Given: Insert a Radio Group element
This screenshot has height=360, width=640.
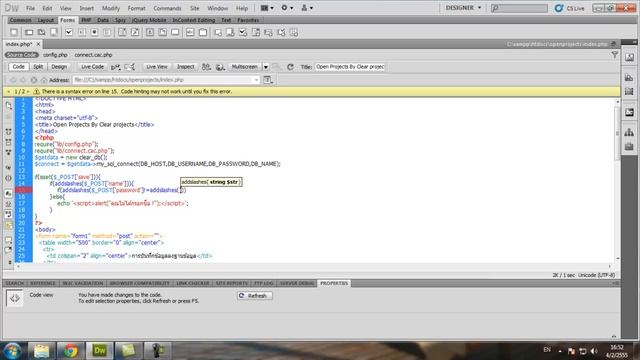Looking at the screenshot, I should coord(107,32).
